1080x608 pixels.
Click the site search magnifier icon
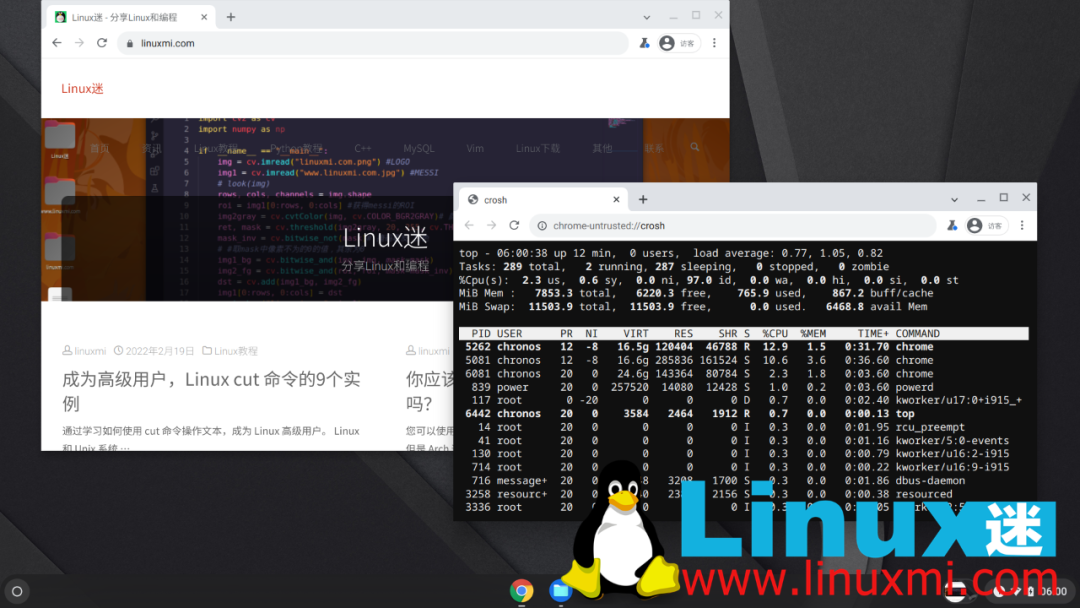coord(694,147)
